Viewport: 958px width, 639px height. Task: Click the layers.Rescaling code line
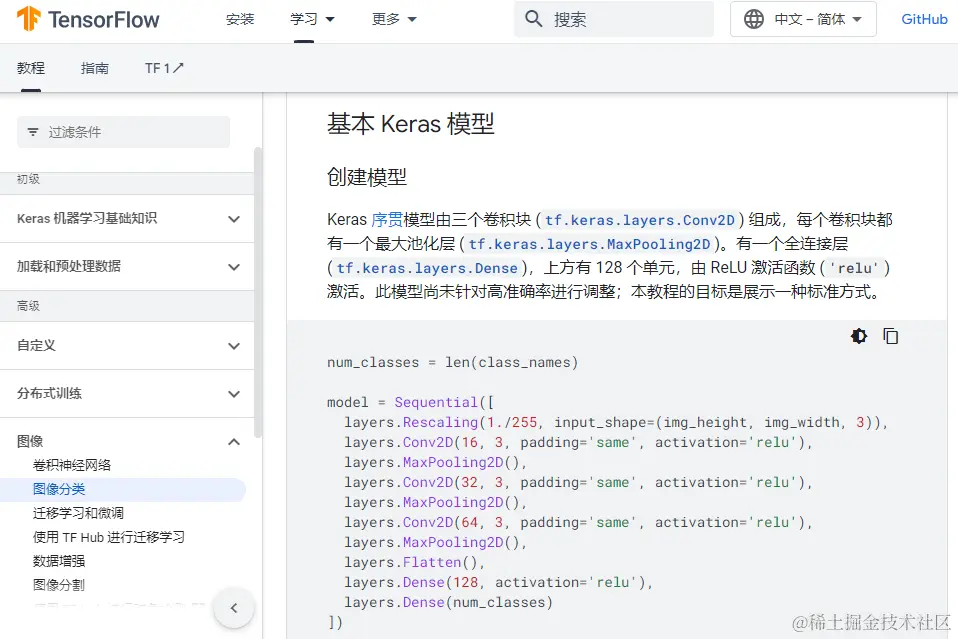[x=615, y=422]
